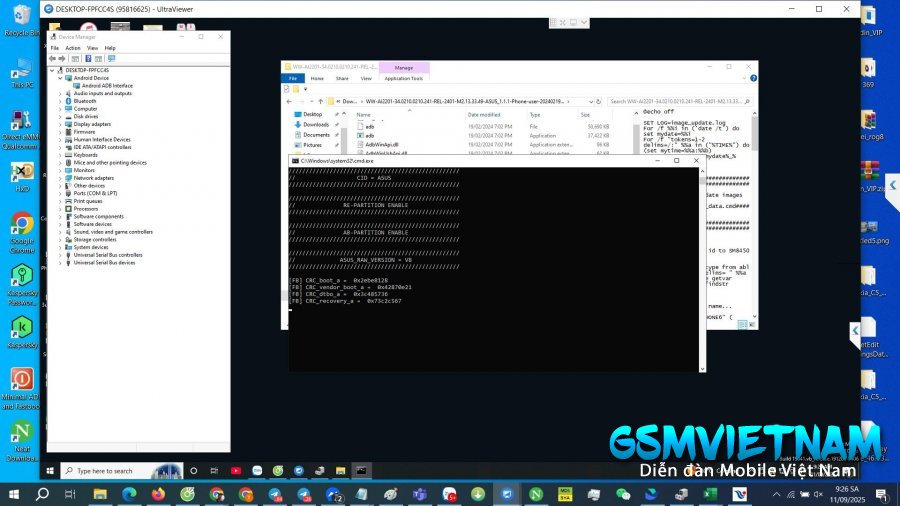
Task: Click WeChat icon in host taskbar
Action: pos(623,494)
